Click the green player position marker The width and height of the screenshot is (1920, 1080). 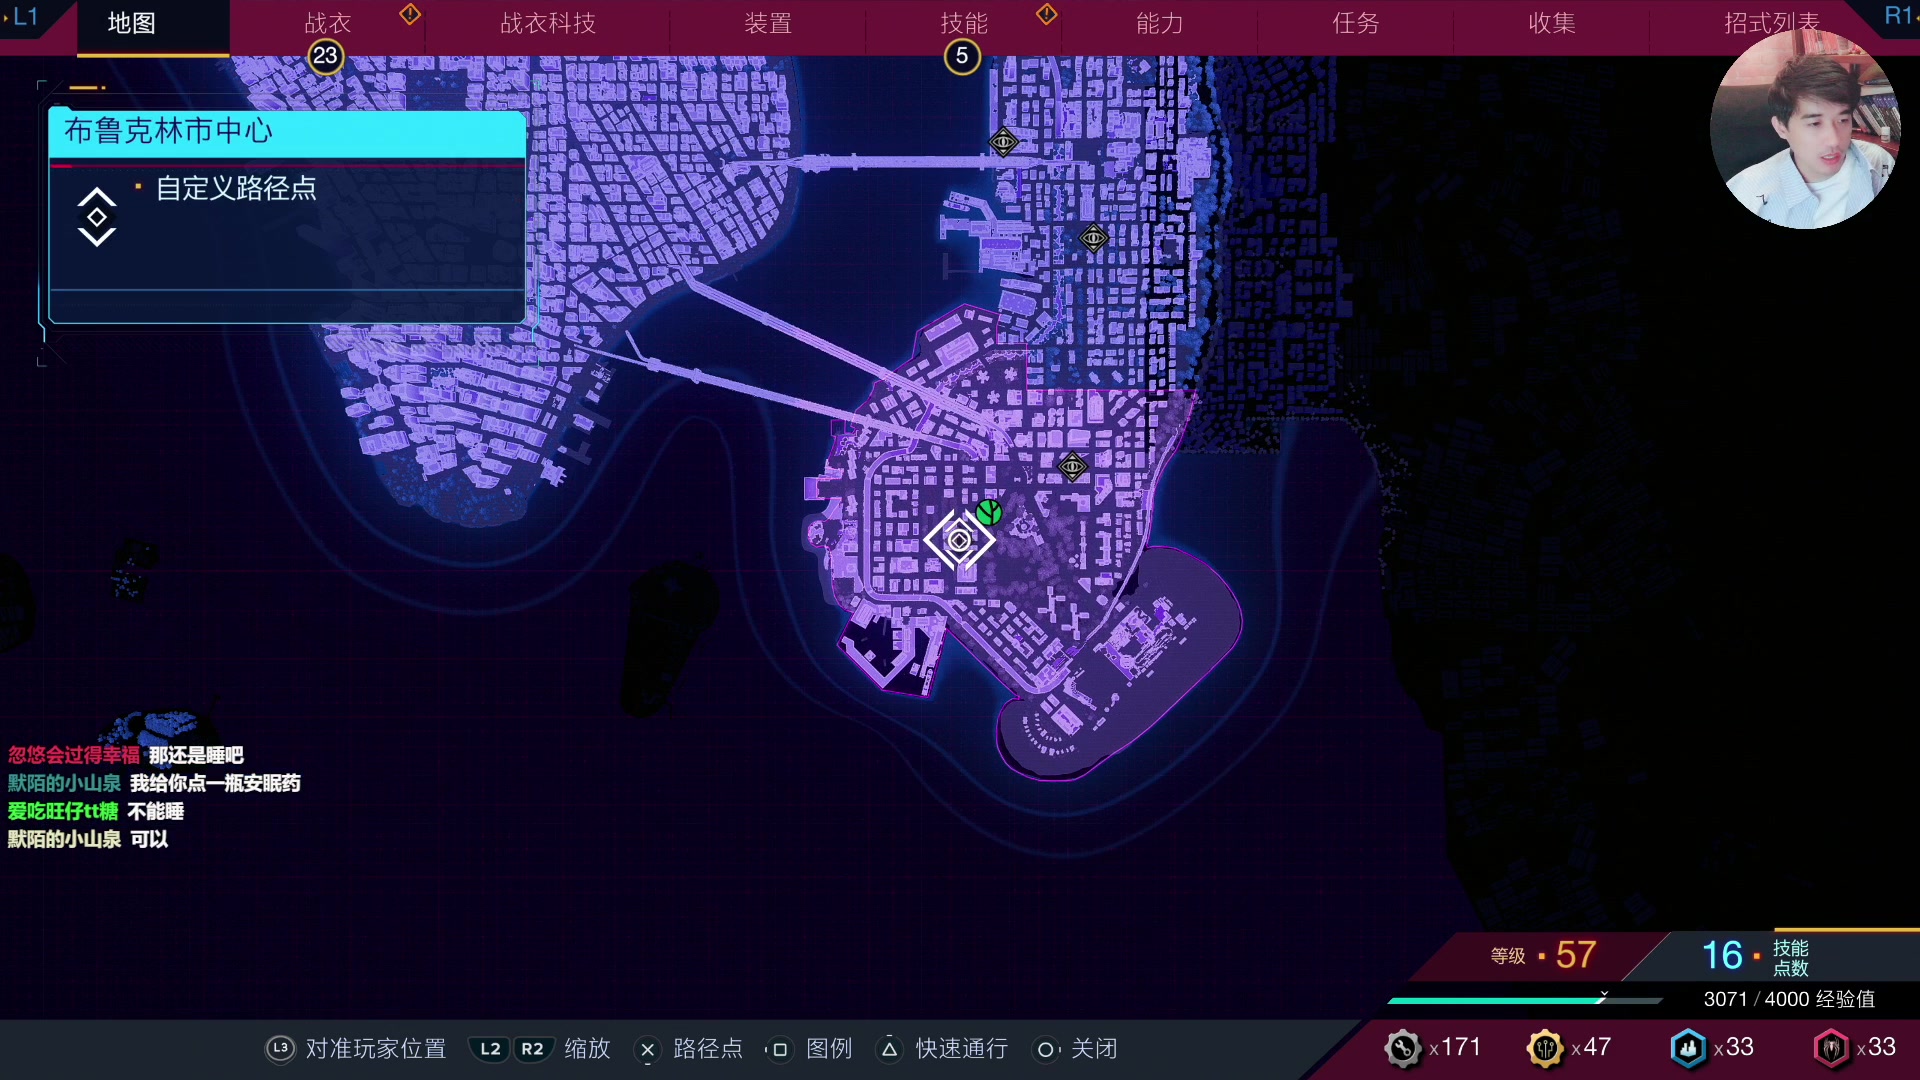point(989,512)
